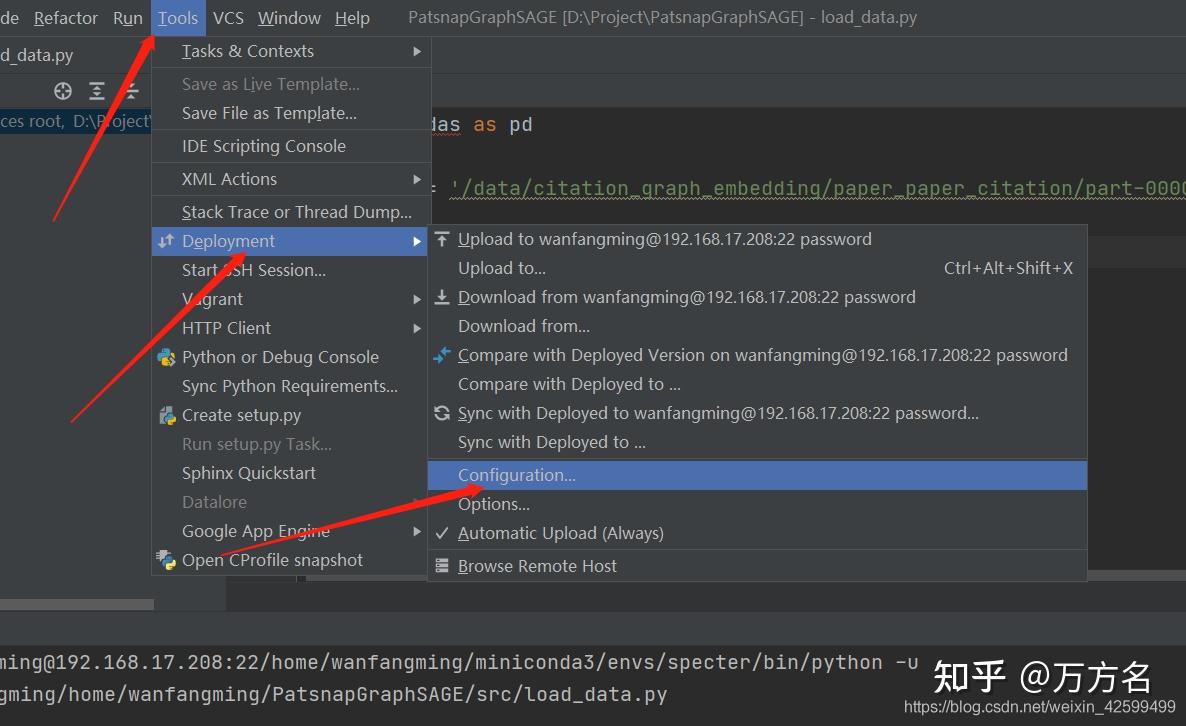Open the VCS menu
Image resolution: width=1186 pixels, height=726 pixels.
pos(228,17)
